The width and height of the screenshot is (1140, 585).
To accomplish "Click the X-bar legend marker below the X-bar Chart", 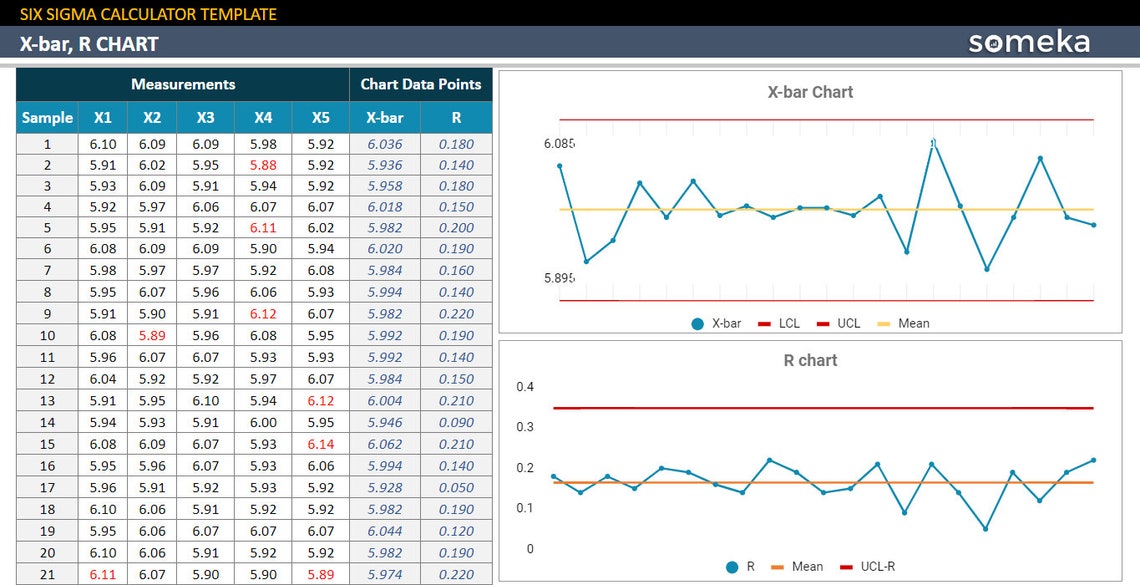I will pyautogui.click(x=698, y=323).
